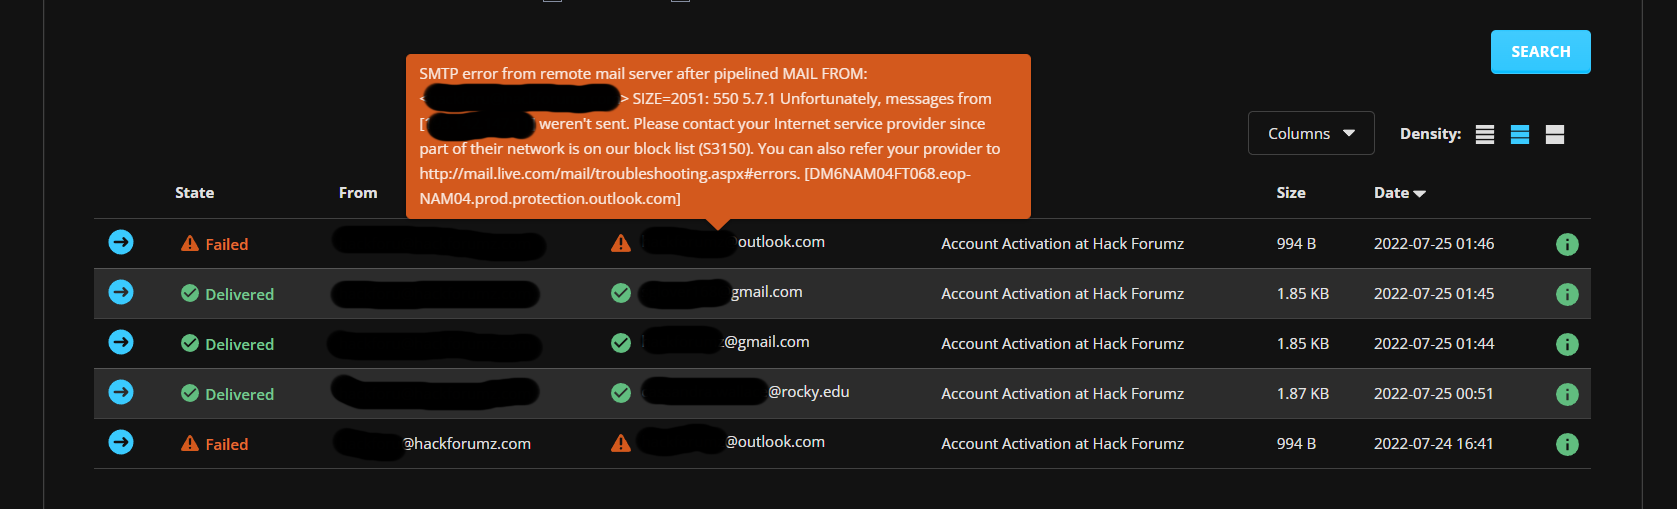Click the recipient warning icon on the first failed row
This screenshot has width=1677, height=509.
(x=621, y=243)
